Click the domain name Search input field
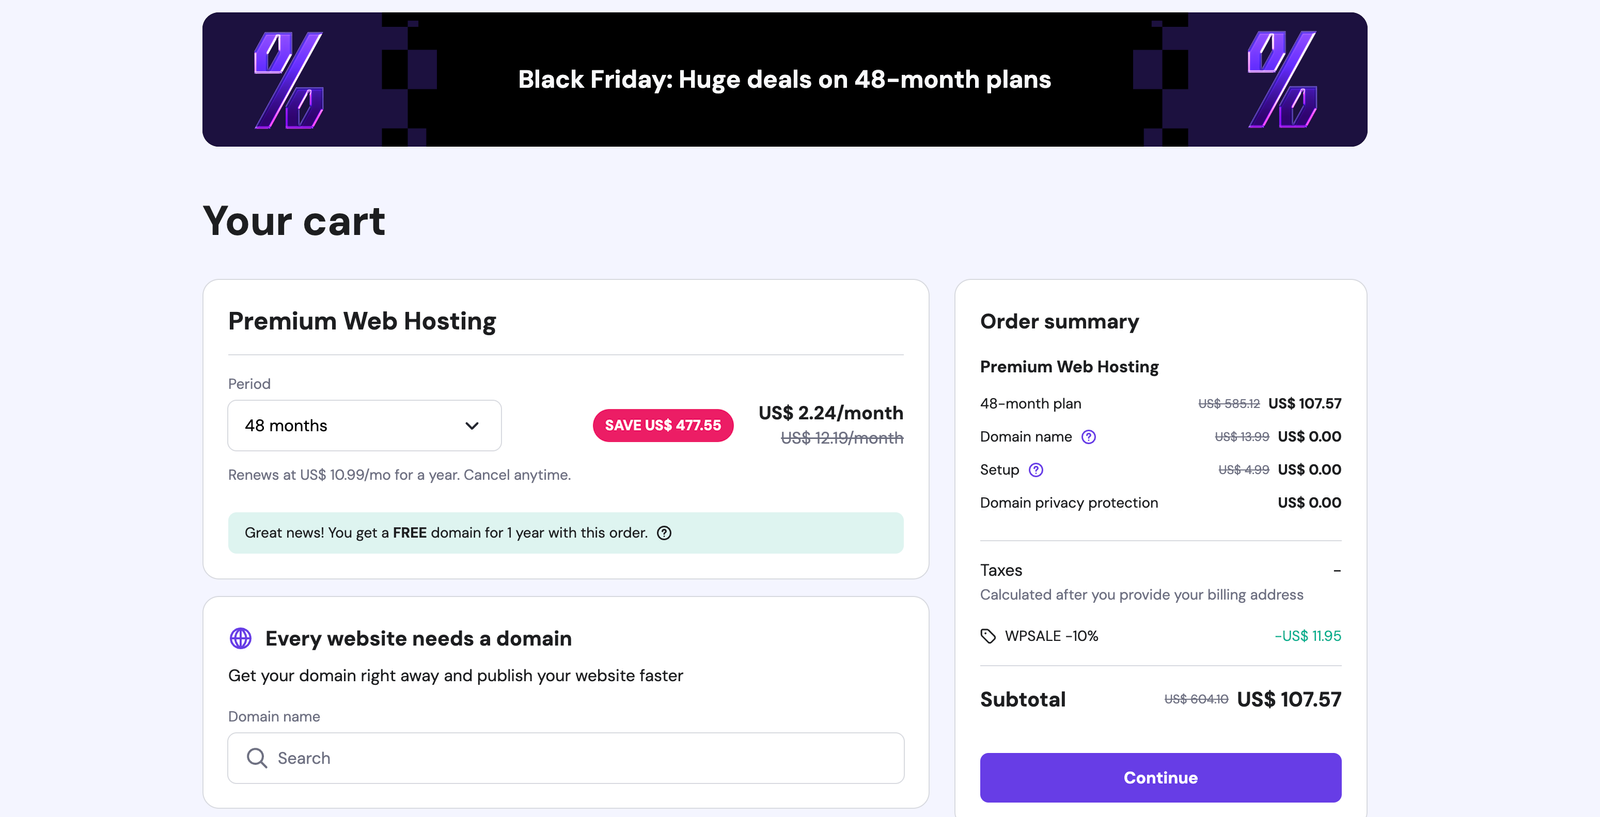 [565, 758]
